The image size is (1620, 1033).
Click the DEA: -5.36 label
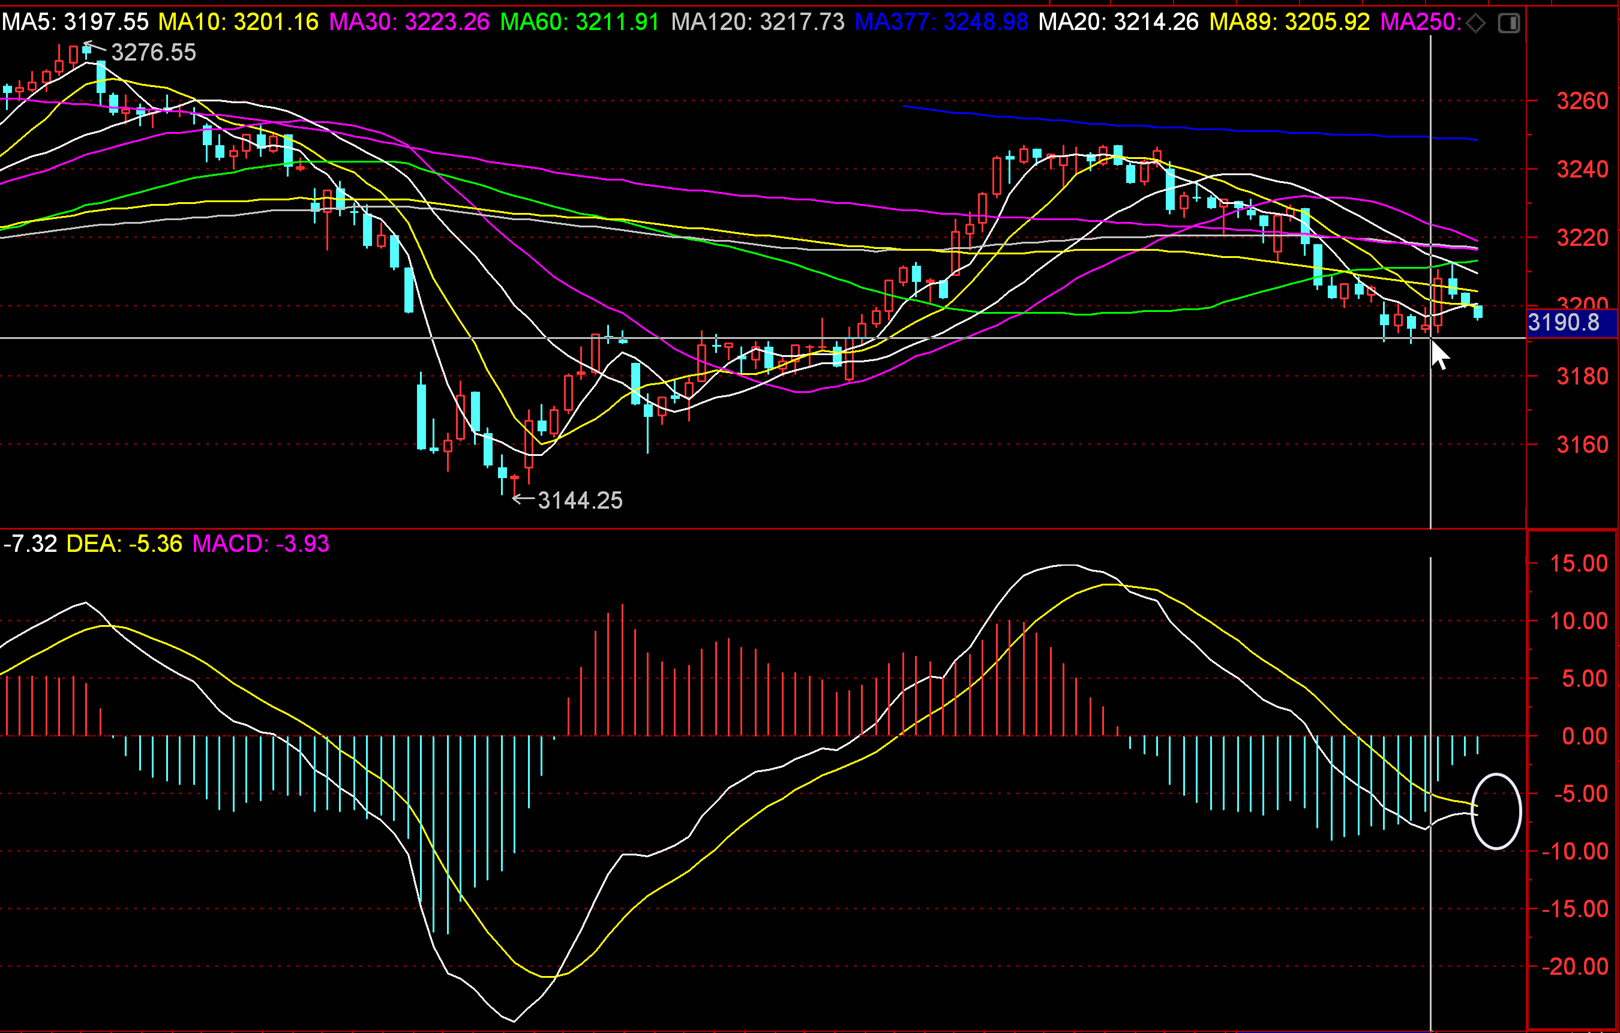click(x=124, y=544)
